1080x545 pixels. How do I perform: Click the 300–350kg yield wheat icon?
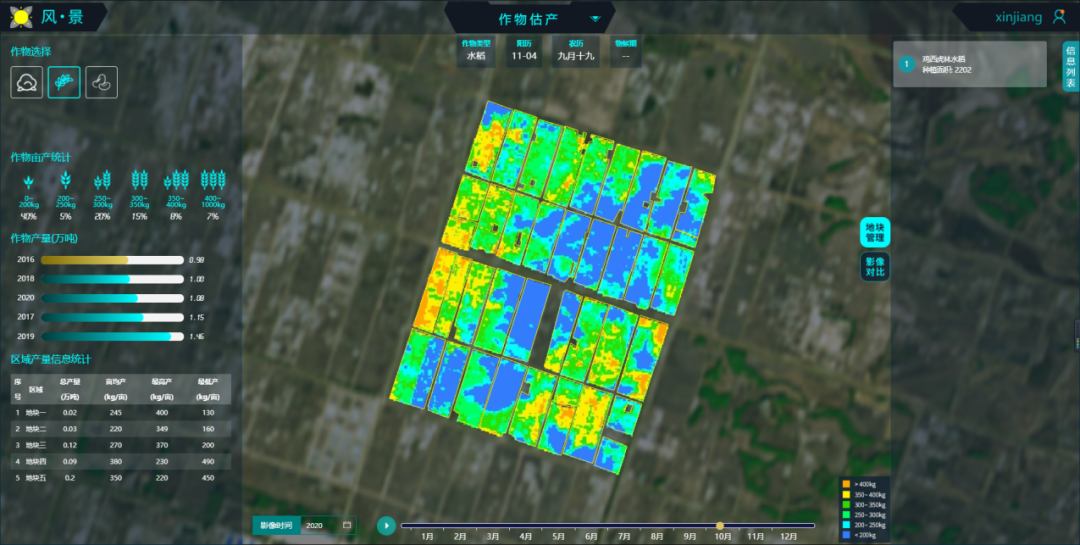coord(139,180)
